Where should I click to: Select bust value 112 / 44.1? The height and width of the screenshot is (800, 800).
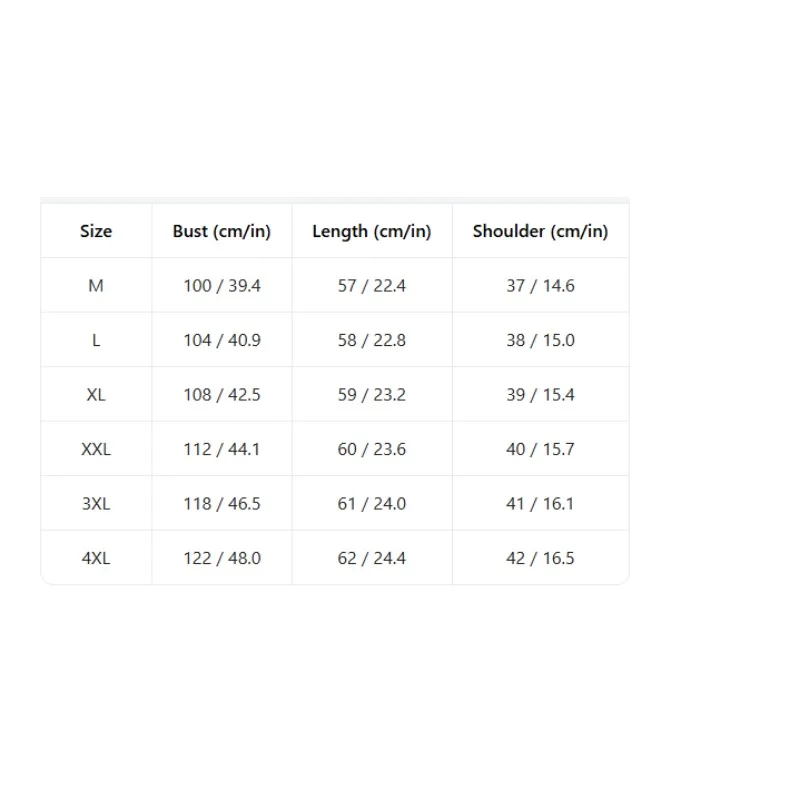point(222,449)
